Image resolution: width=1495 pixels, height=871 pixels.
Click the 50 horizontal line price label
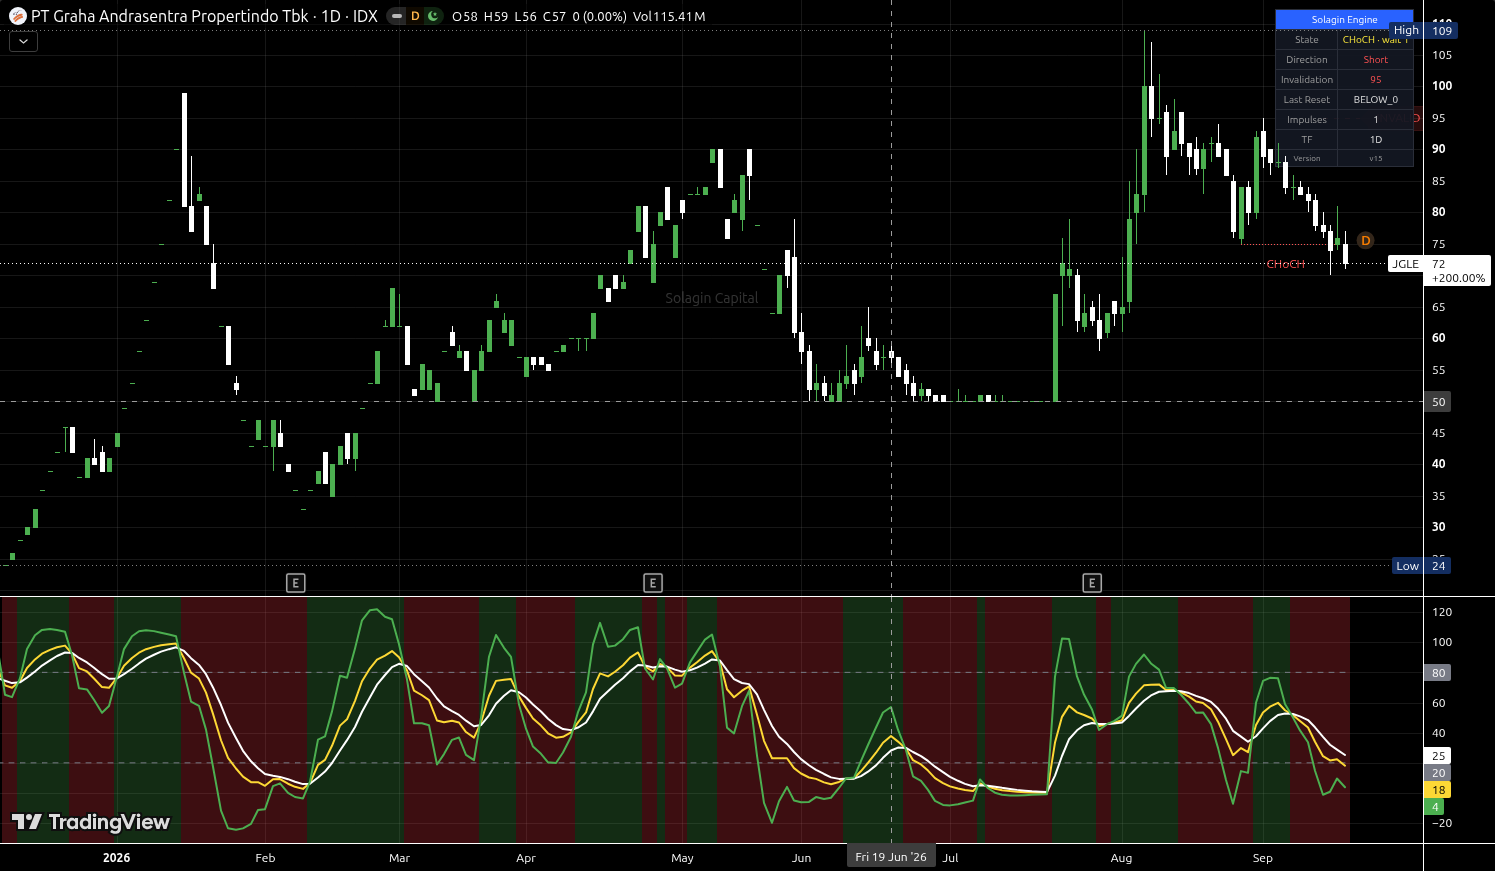pyautogui.click(x=1438, y=402)
